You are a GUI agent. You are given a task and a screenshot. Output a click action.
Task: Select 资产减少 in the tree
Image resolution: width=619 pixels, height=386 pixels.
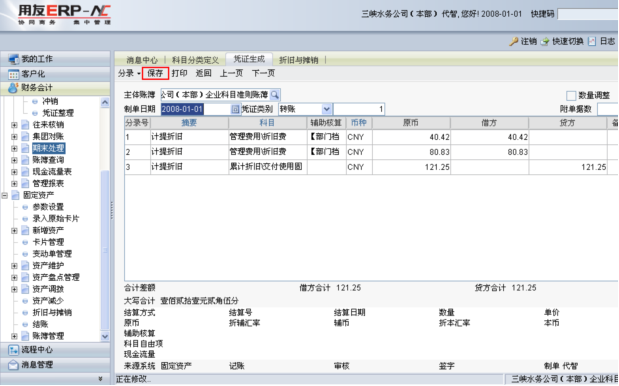[48, 301]
